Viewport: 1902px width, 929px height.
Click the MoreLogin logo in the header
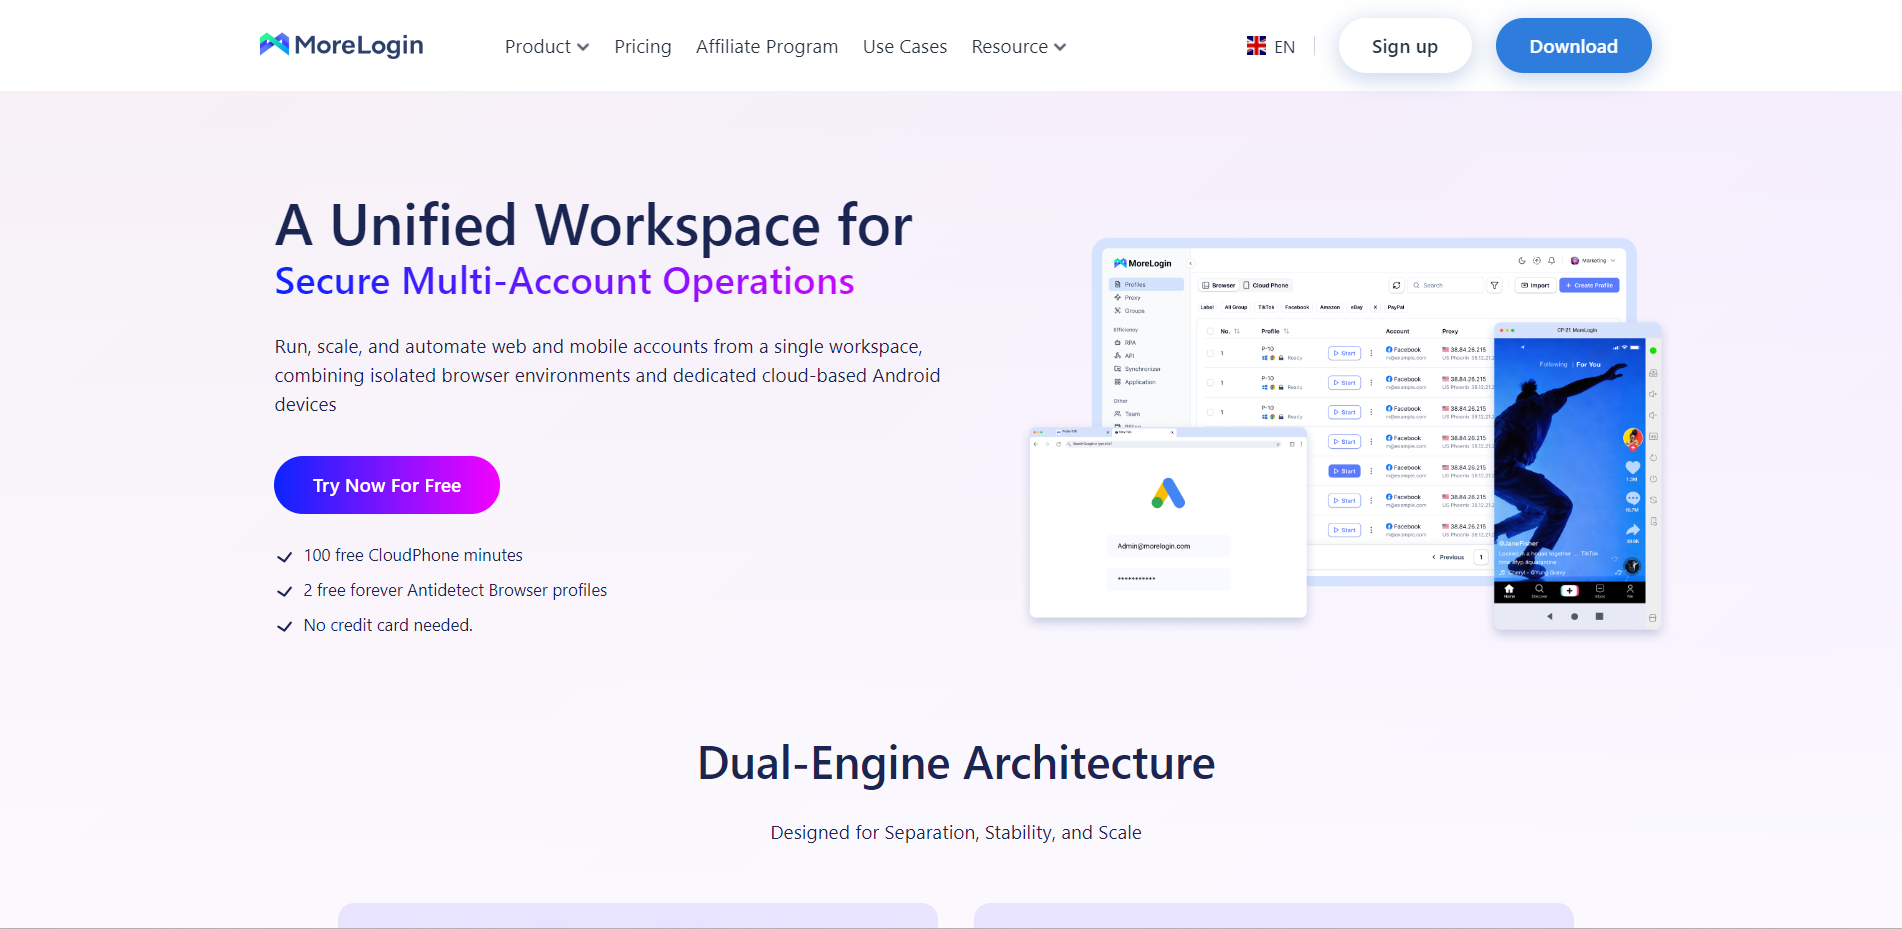(341, 45)
